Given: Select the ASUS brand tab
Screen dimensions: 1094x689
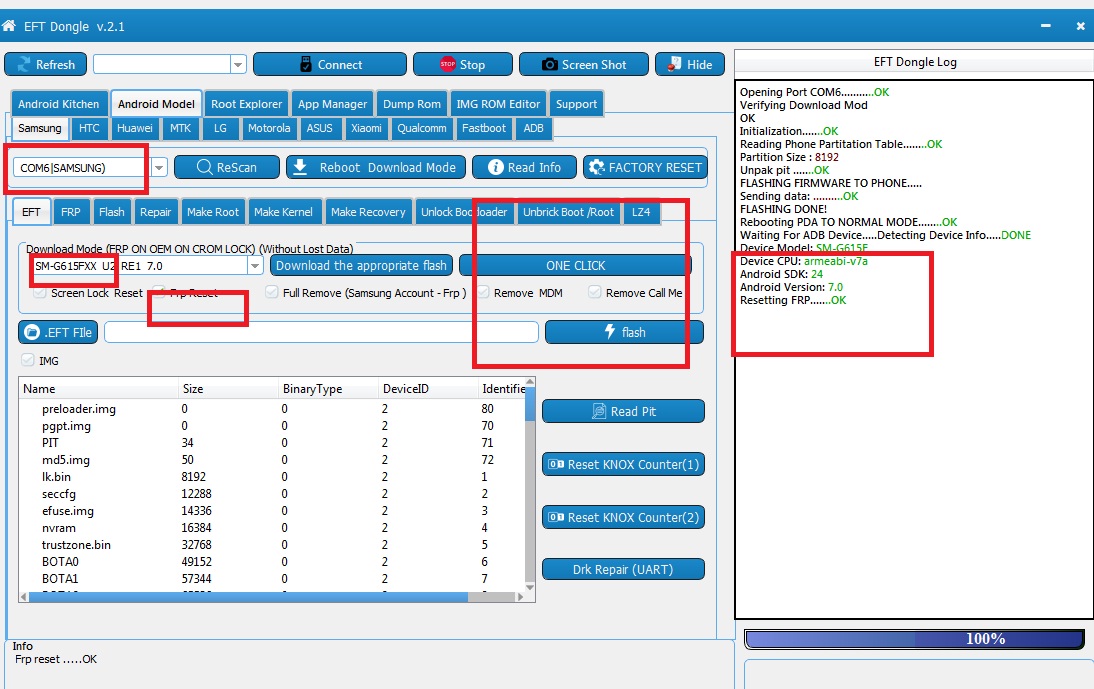Looking at the screenshot, I should [320, 128].
